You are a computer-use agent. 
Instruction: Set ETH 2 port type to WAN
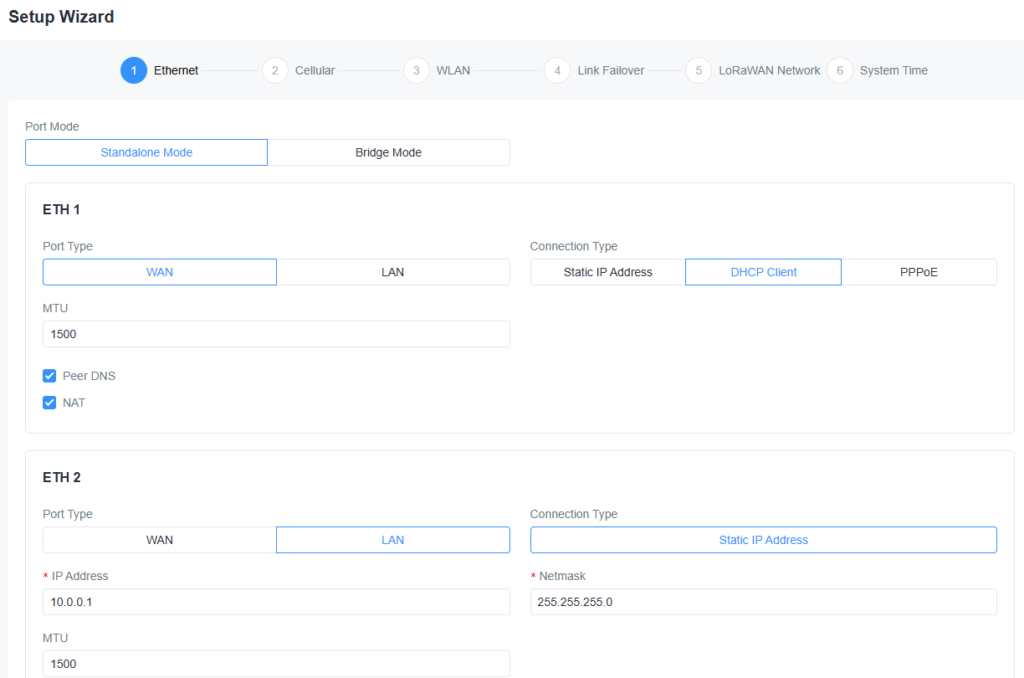coord(159,540)
